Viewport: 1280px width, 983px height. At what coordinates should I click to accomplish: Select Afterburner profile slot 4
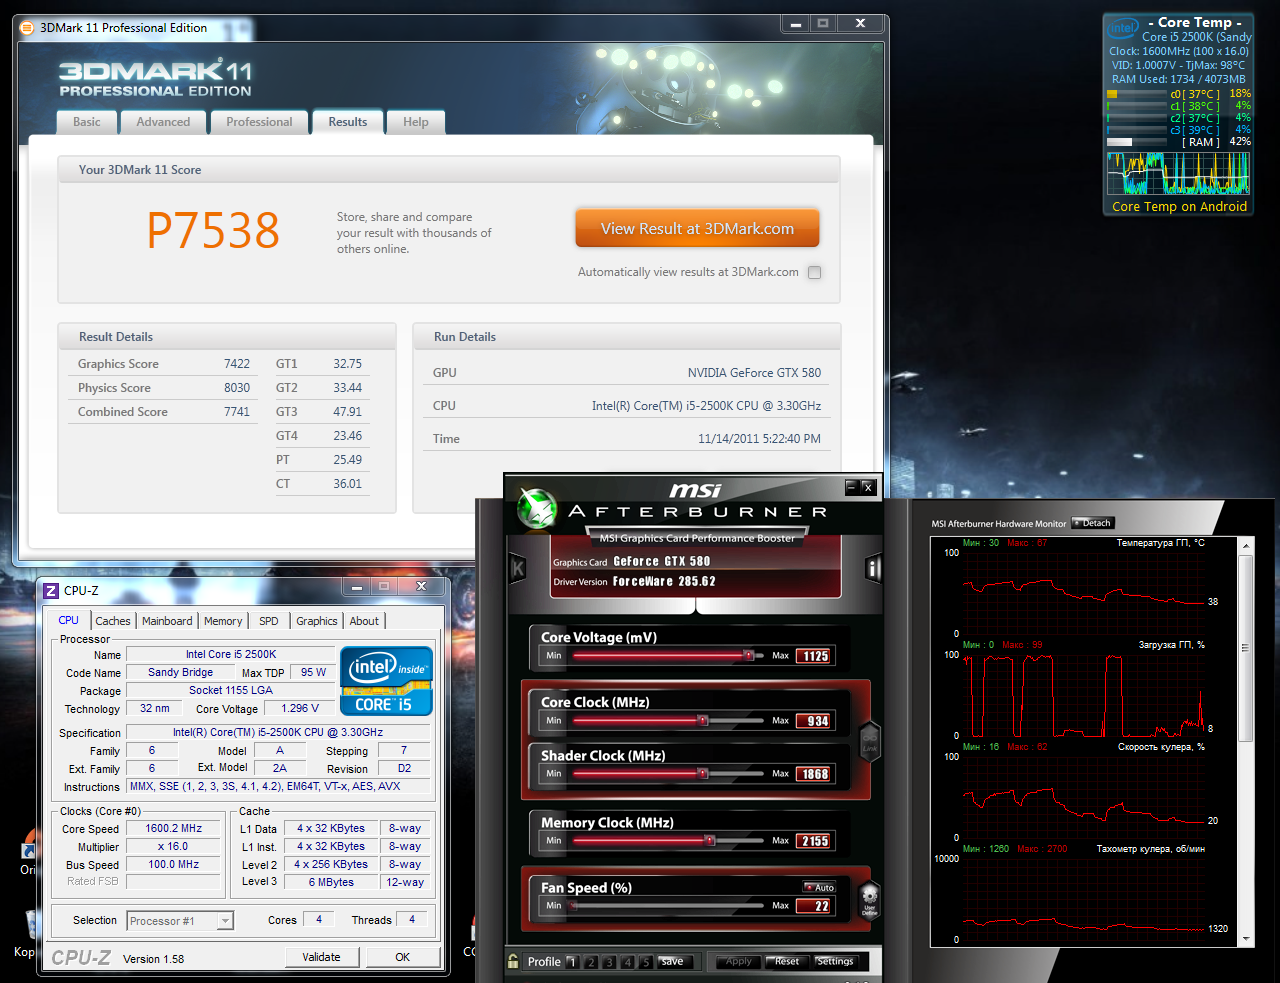click(628, 962)
